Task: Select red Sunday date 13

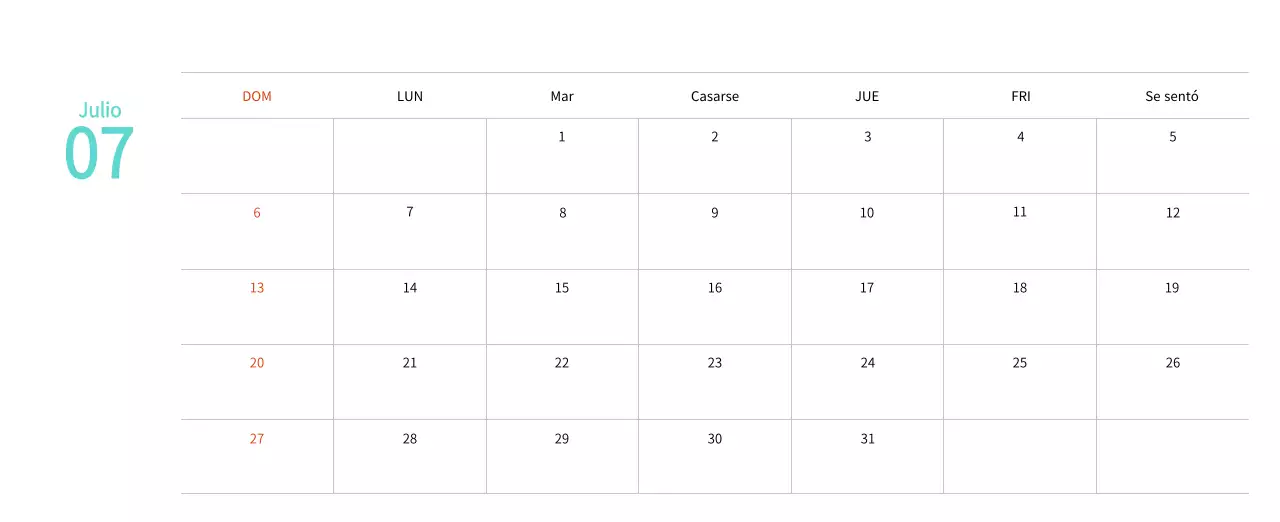Action: tap(257, 288)
